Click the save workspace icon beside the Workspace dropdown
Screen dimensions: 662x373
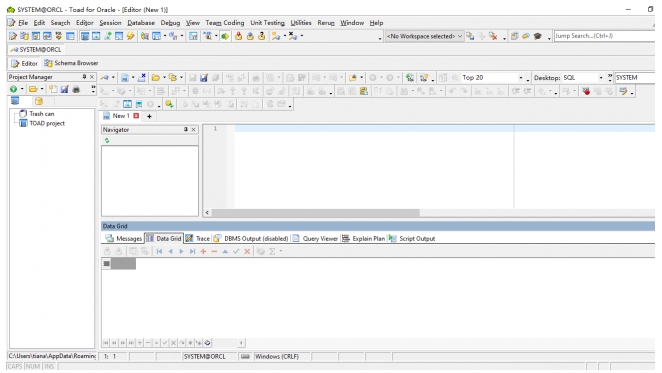click(470, 36)
